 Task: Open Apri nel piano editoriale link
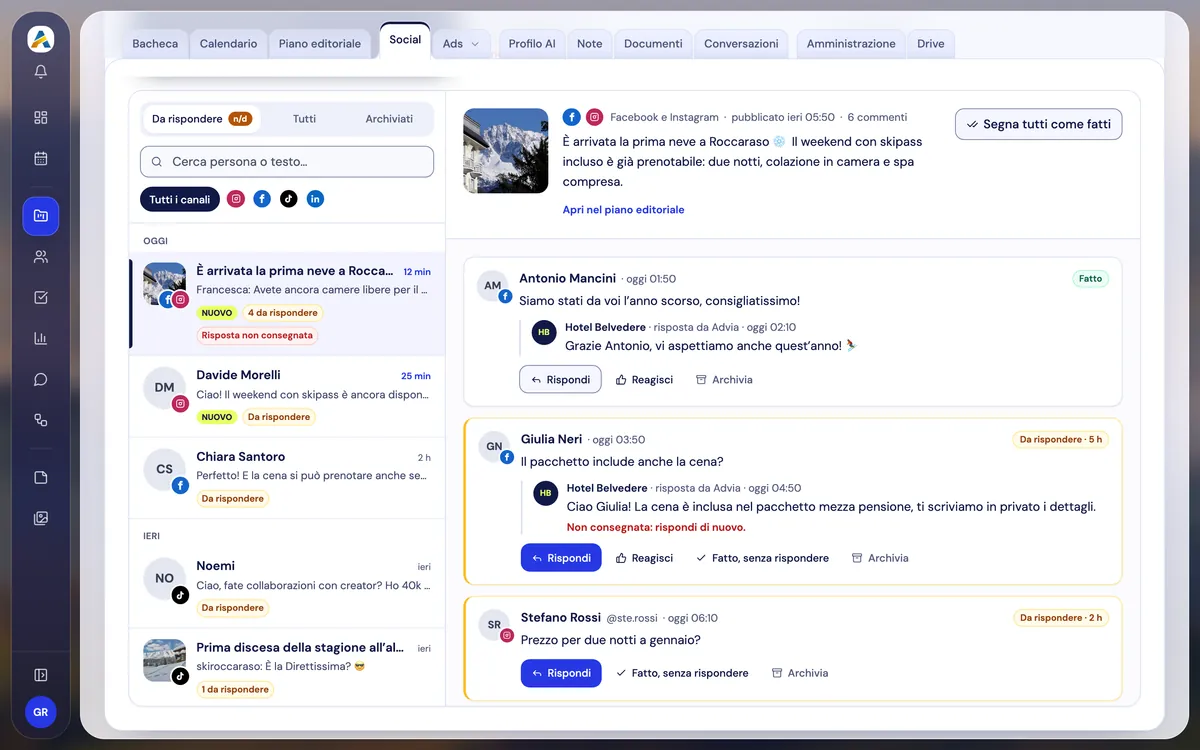point(623,210)
